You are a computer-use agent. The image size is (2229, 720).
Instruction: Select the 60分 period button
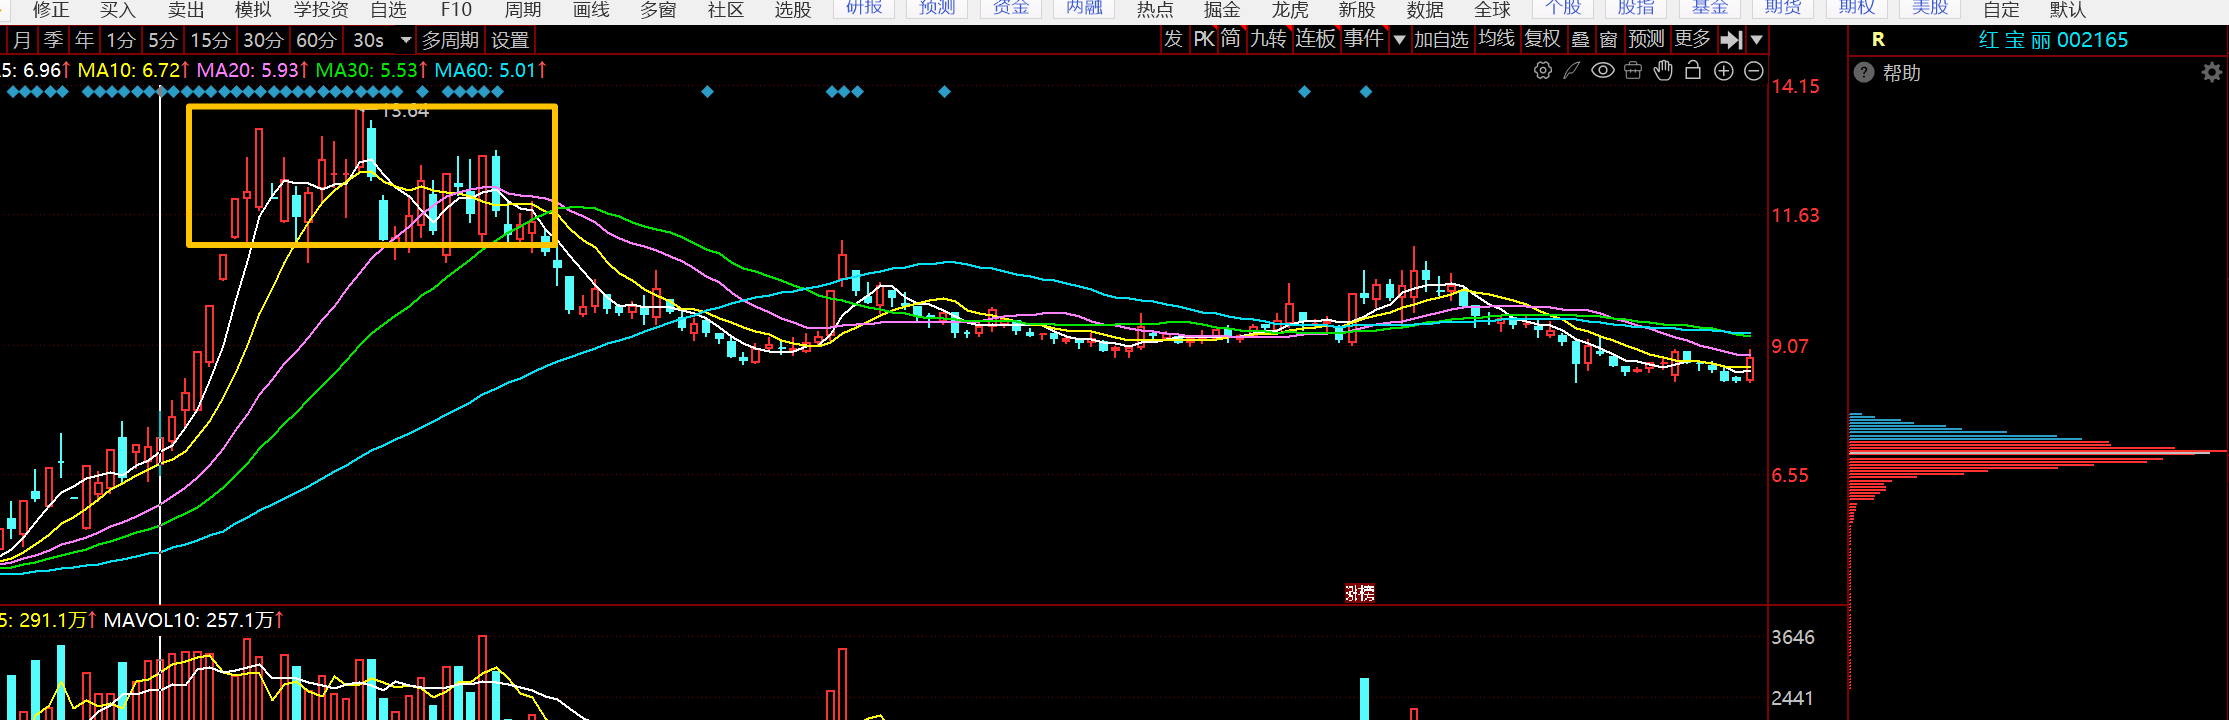click(316, 40)
